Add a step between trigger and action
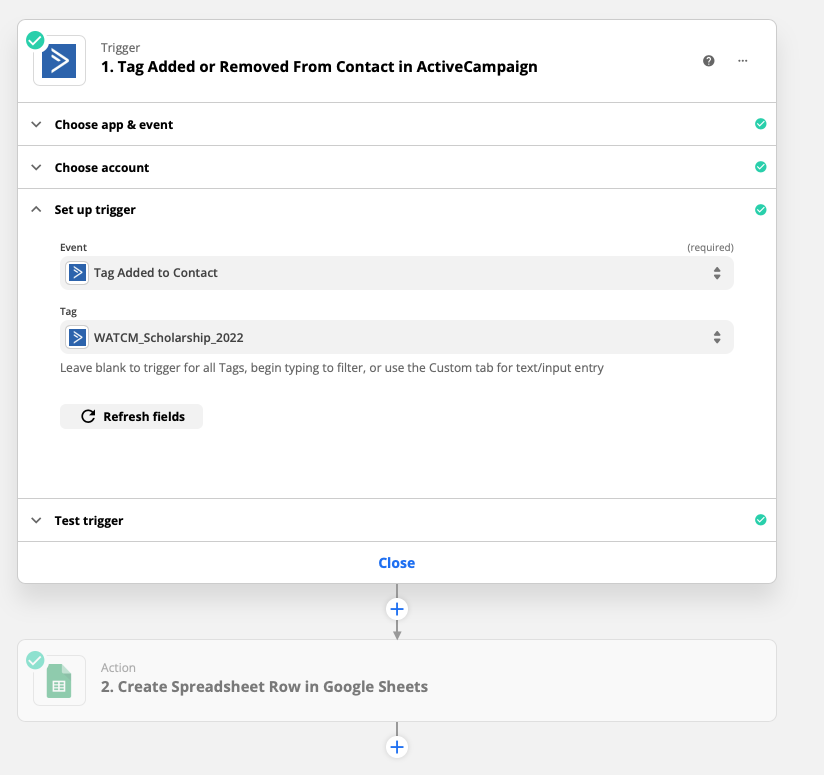Viewport: 824px width, 775px height. tap(397, 609)
